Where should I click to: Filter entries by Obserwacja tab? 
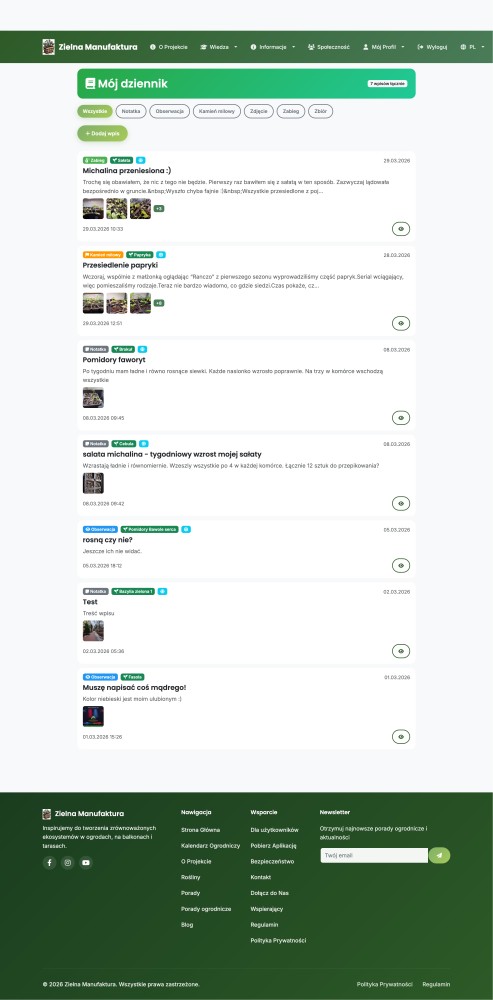click(170, 112)
